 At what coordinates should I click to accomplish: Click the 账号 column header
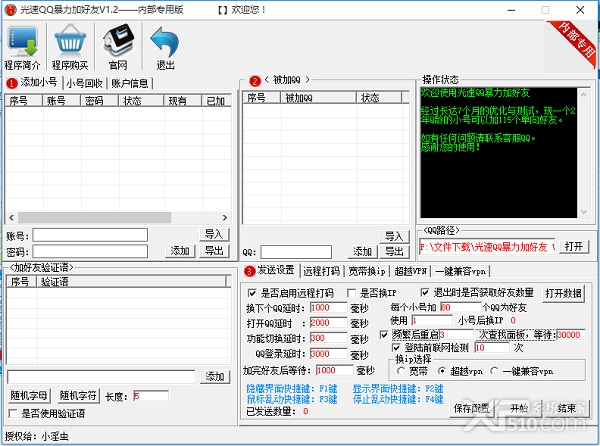[61, 101]
